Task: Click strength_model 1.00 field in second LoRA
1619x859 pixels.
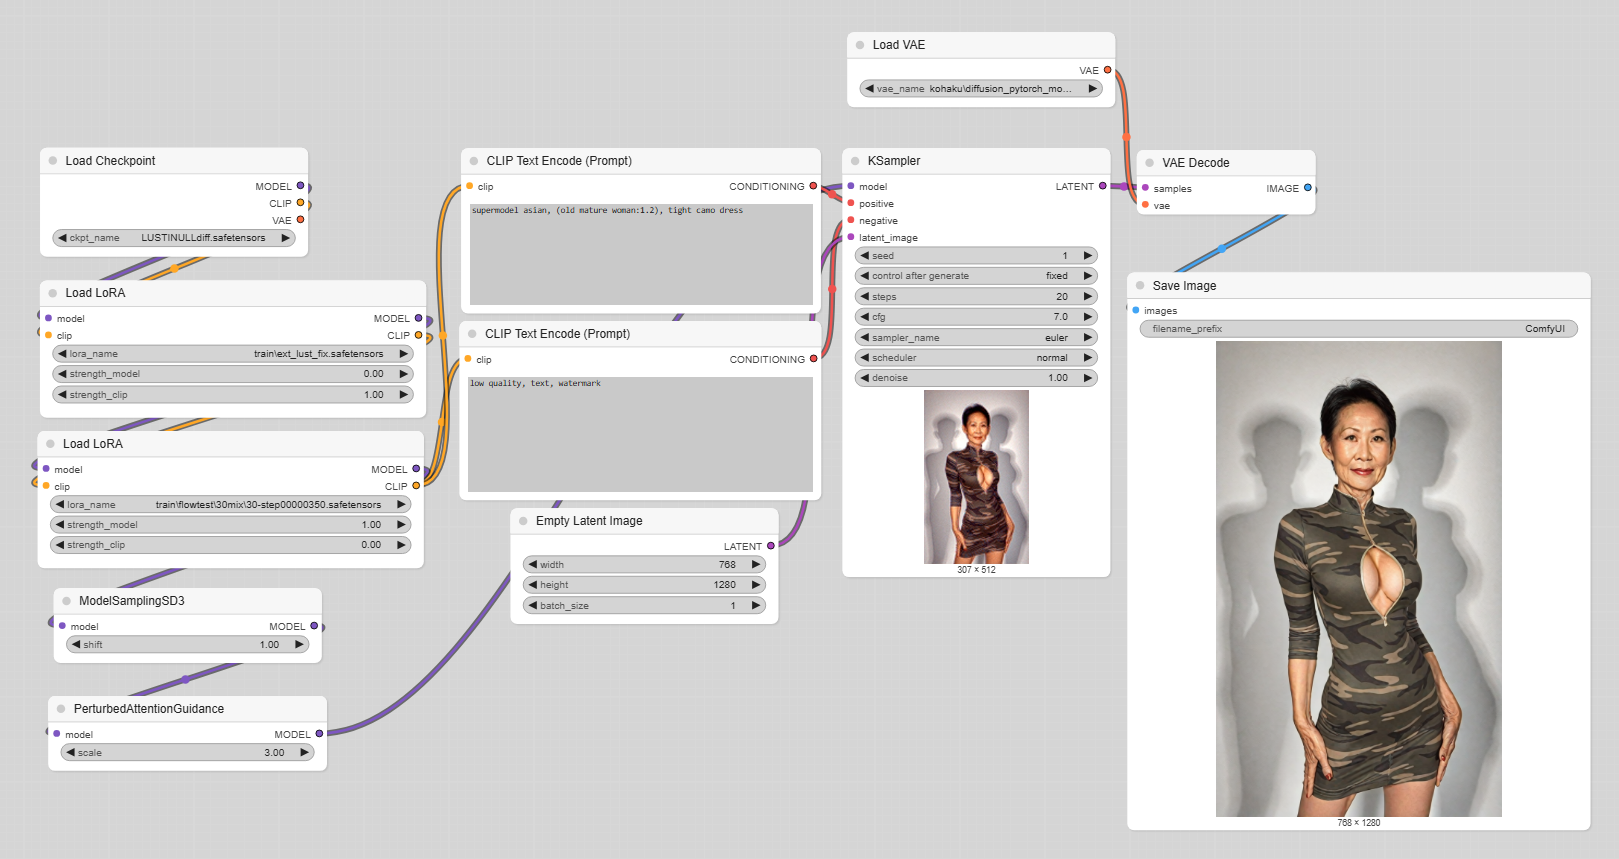Action: (231, 525)
